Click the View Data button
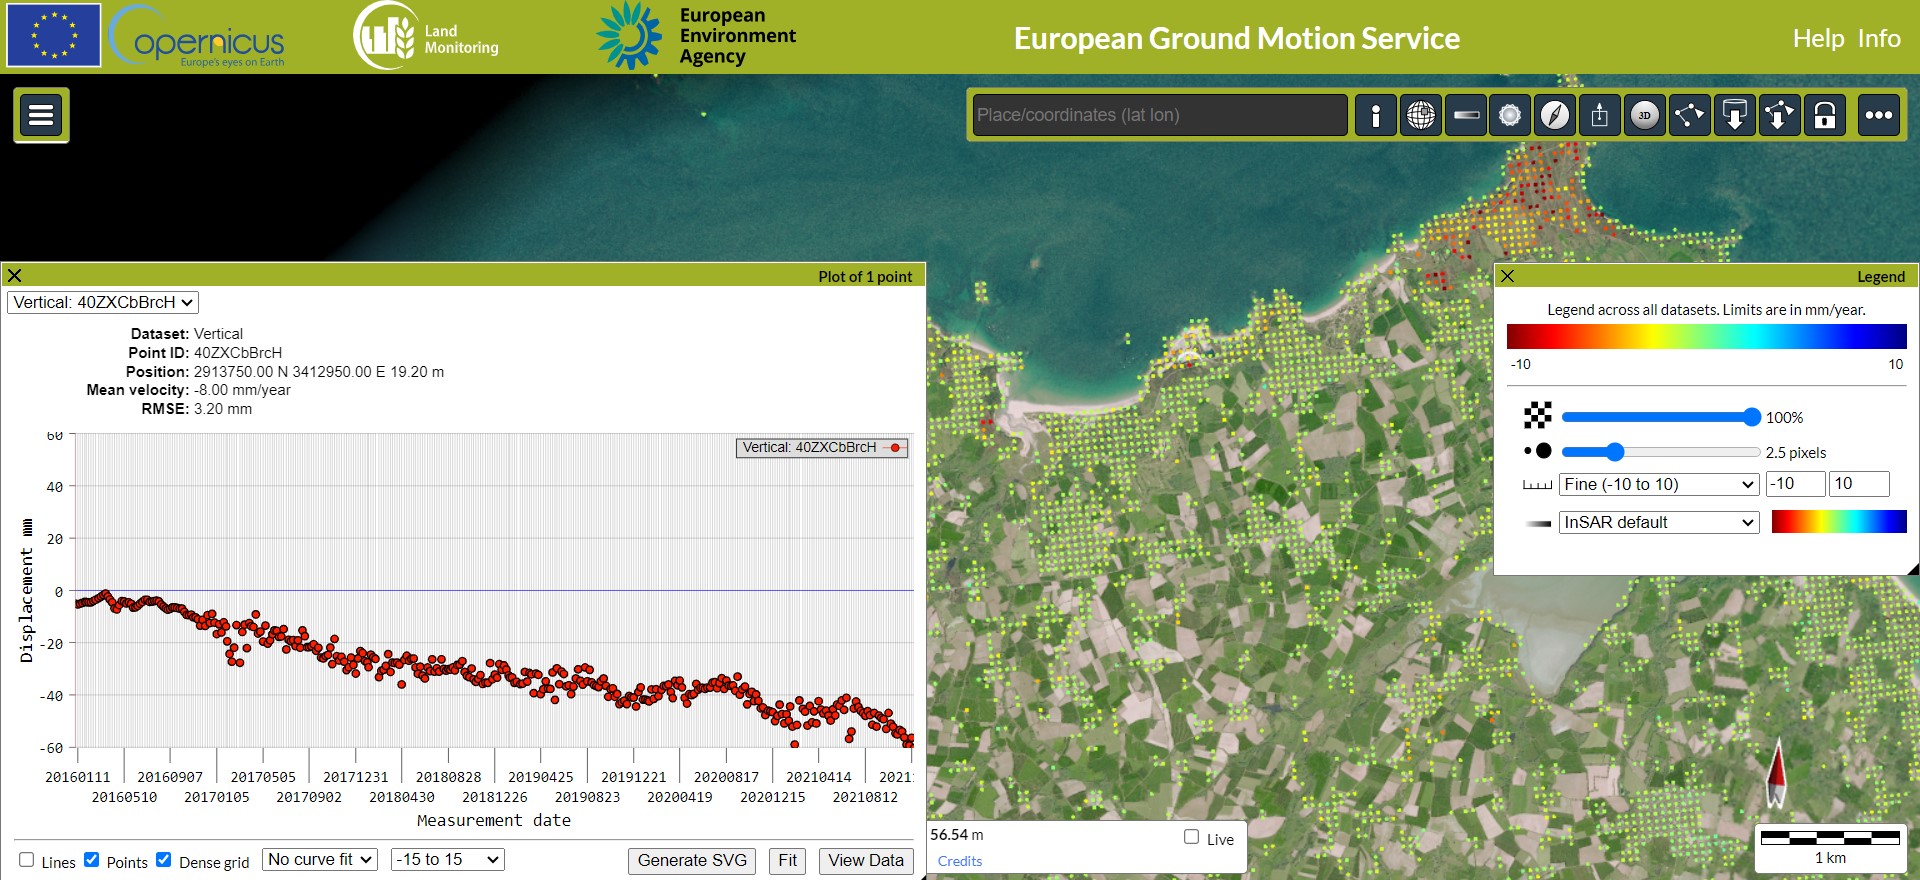Image resolution: width=1920 pixels, height=880 pixels. [866, 861]
